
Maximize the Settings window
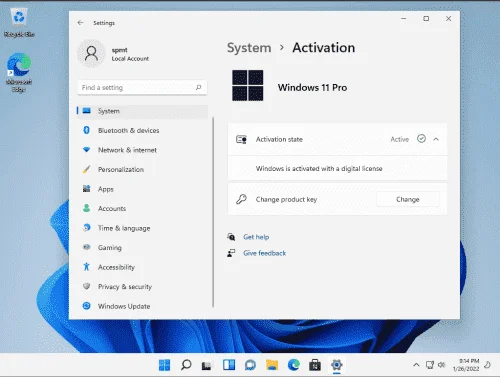coord(426,19)
